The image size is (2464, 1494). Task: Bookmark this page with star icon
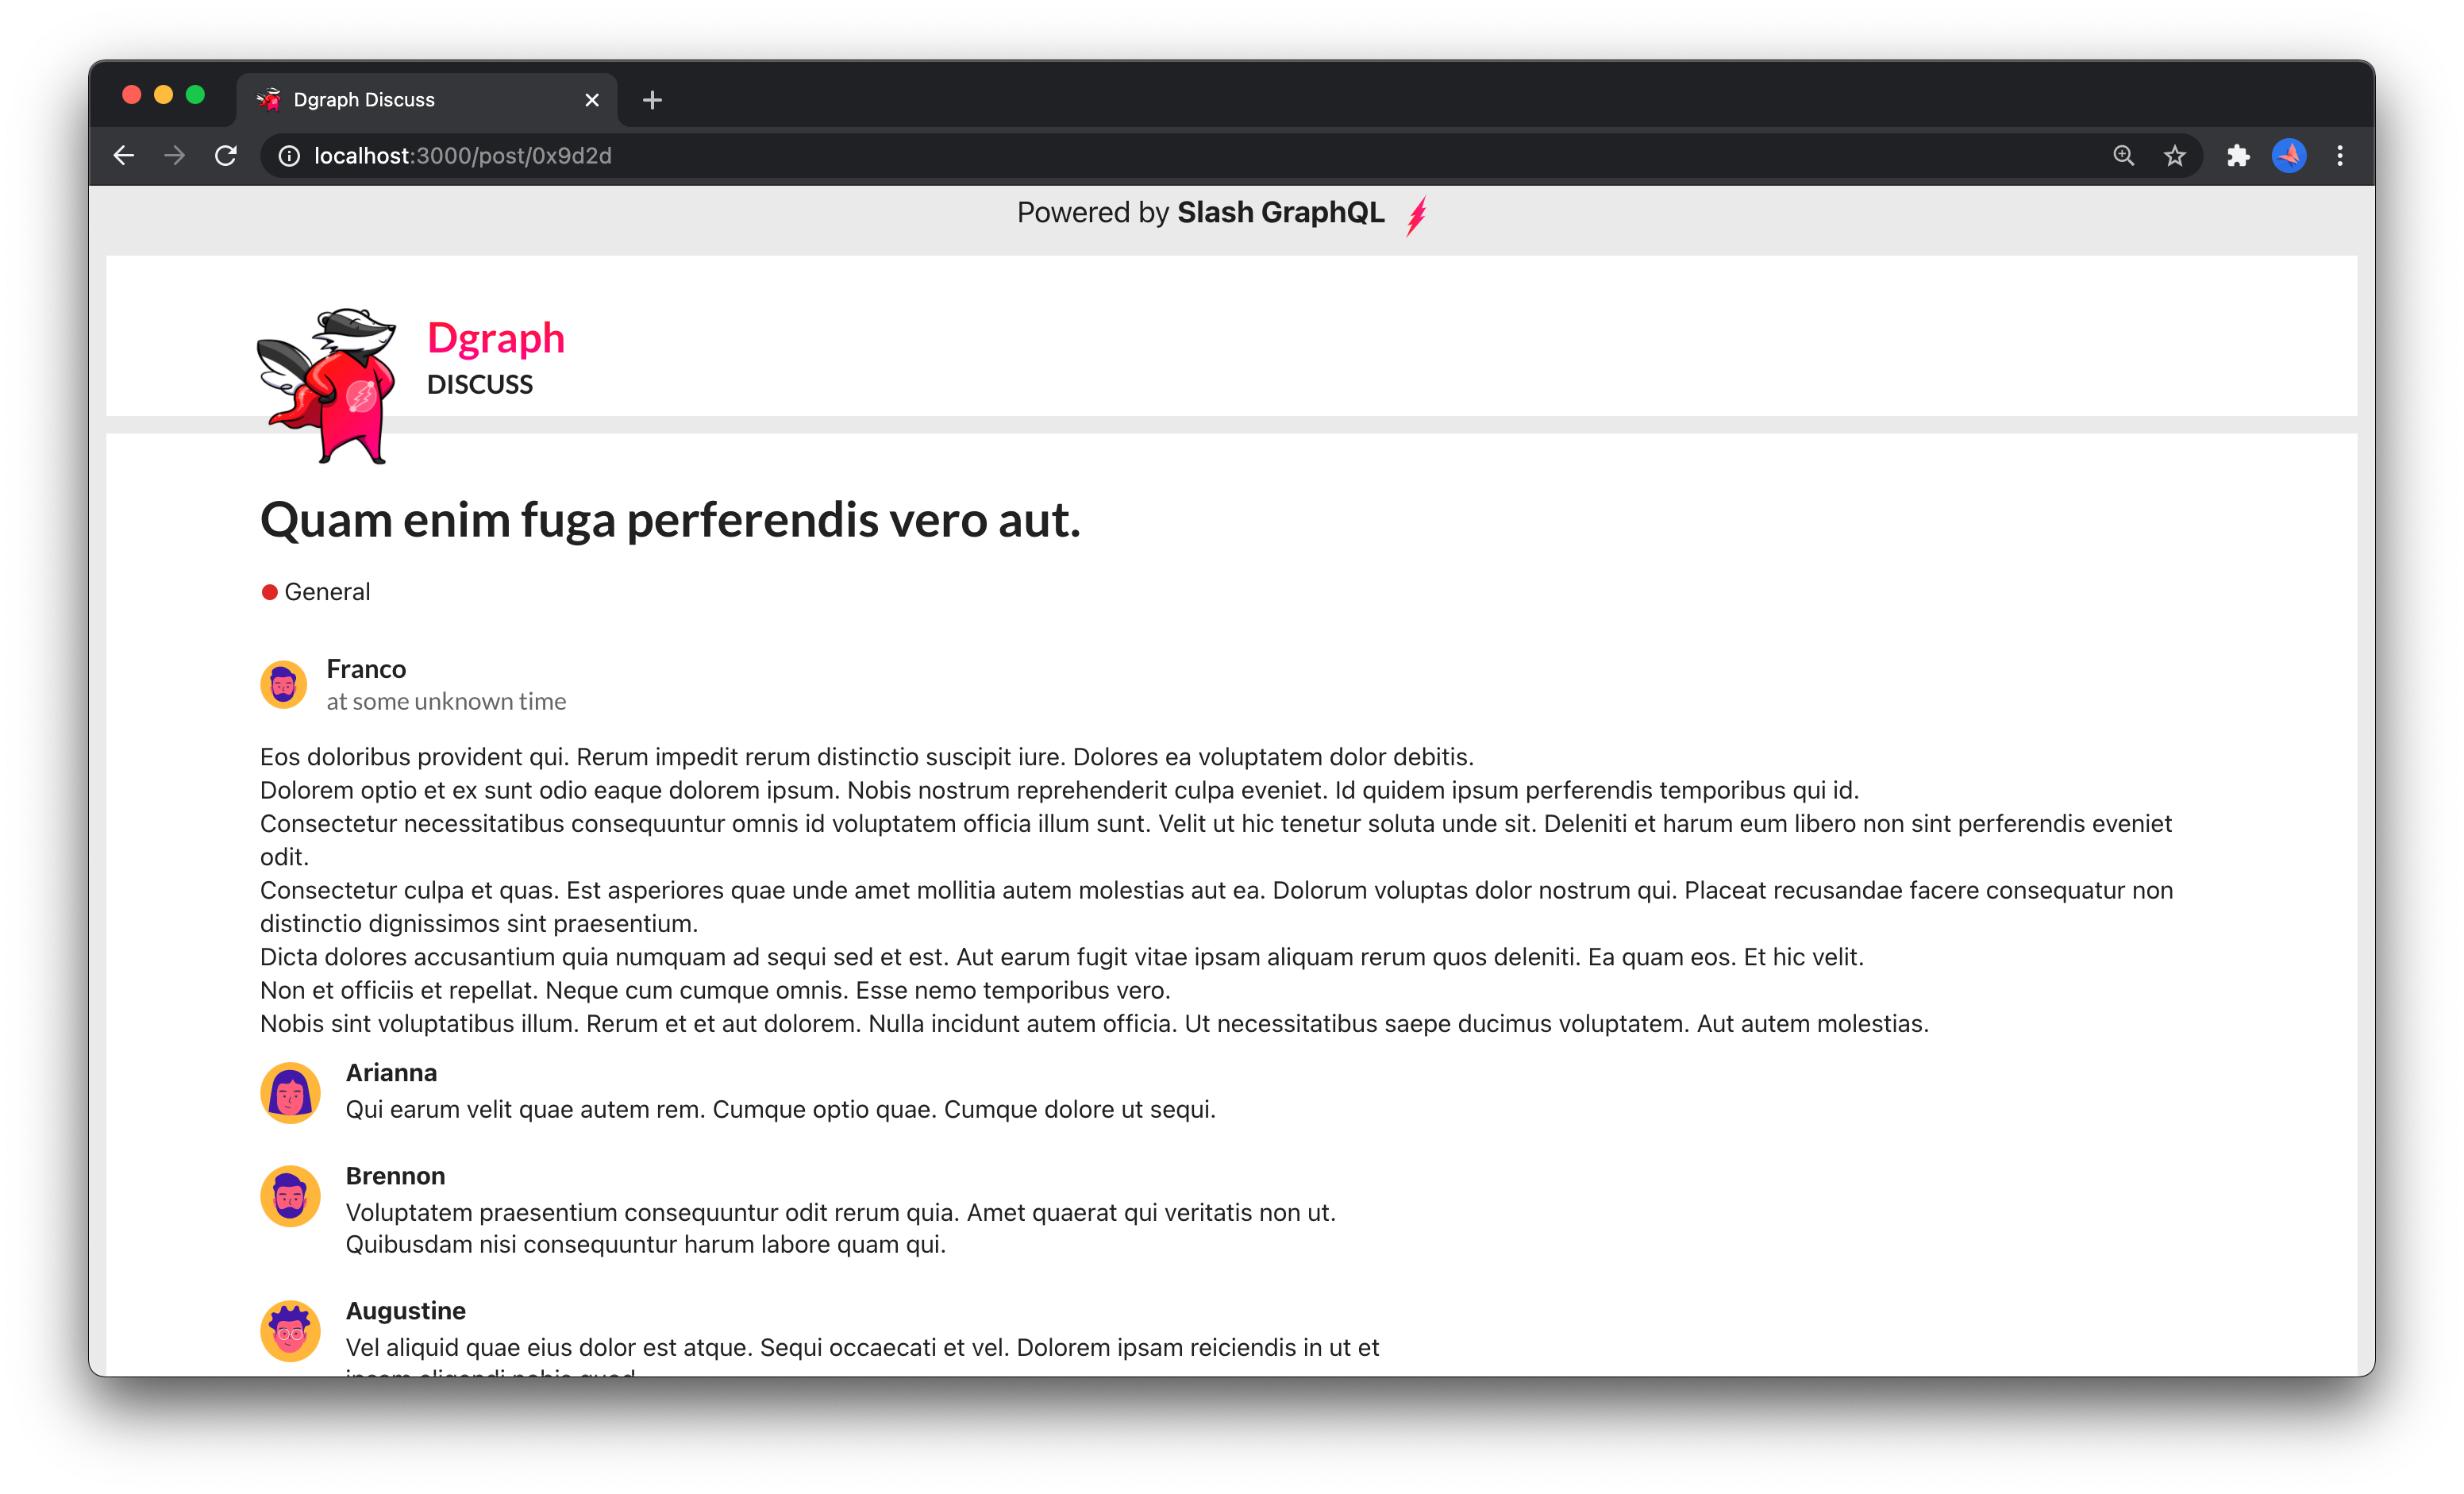[2175, 156]
